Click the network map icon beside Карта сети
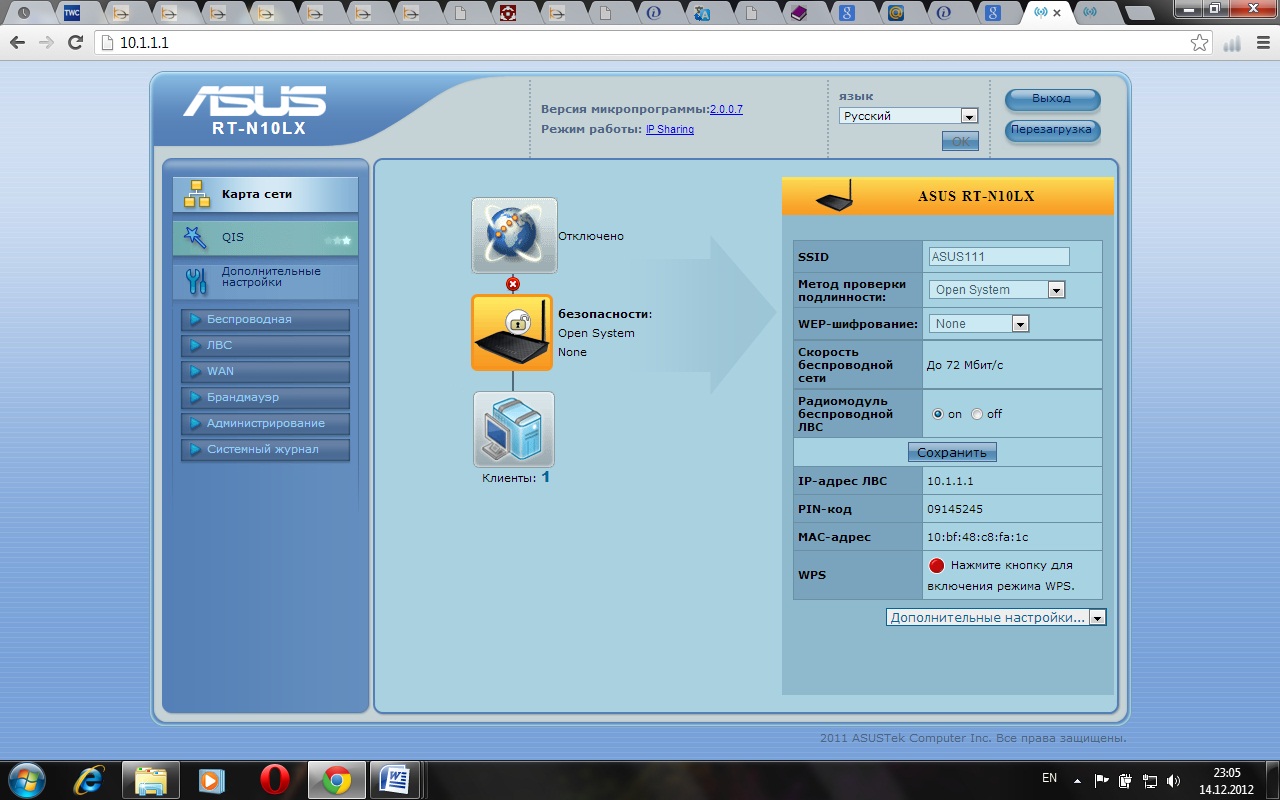Image resolution: width=1280 pixels, height=800 pixels. [197, 194]
